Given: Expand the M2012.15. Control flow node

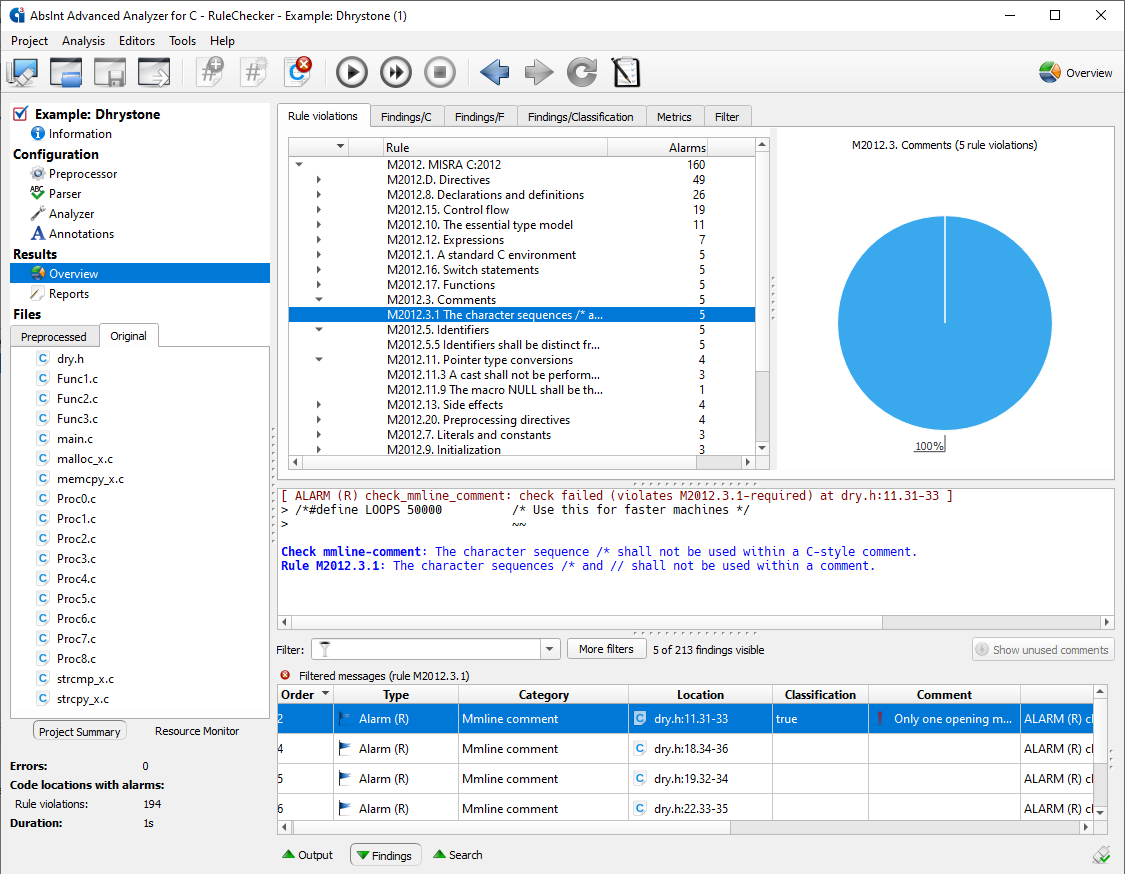Looking at the screenshot, I should tap(319, 210).
